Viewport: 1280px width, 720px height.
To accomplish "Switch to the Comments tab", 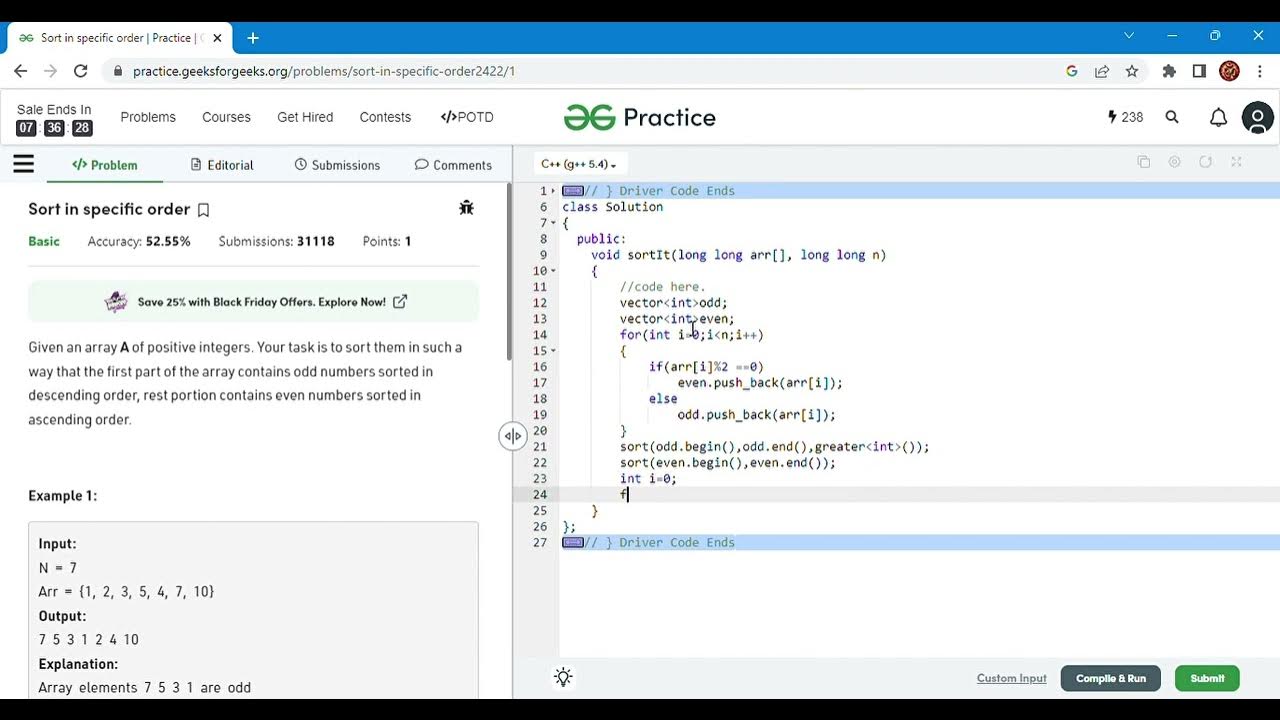I will [x=453, y=165].
